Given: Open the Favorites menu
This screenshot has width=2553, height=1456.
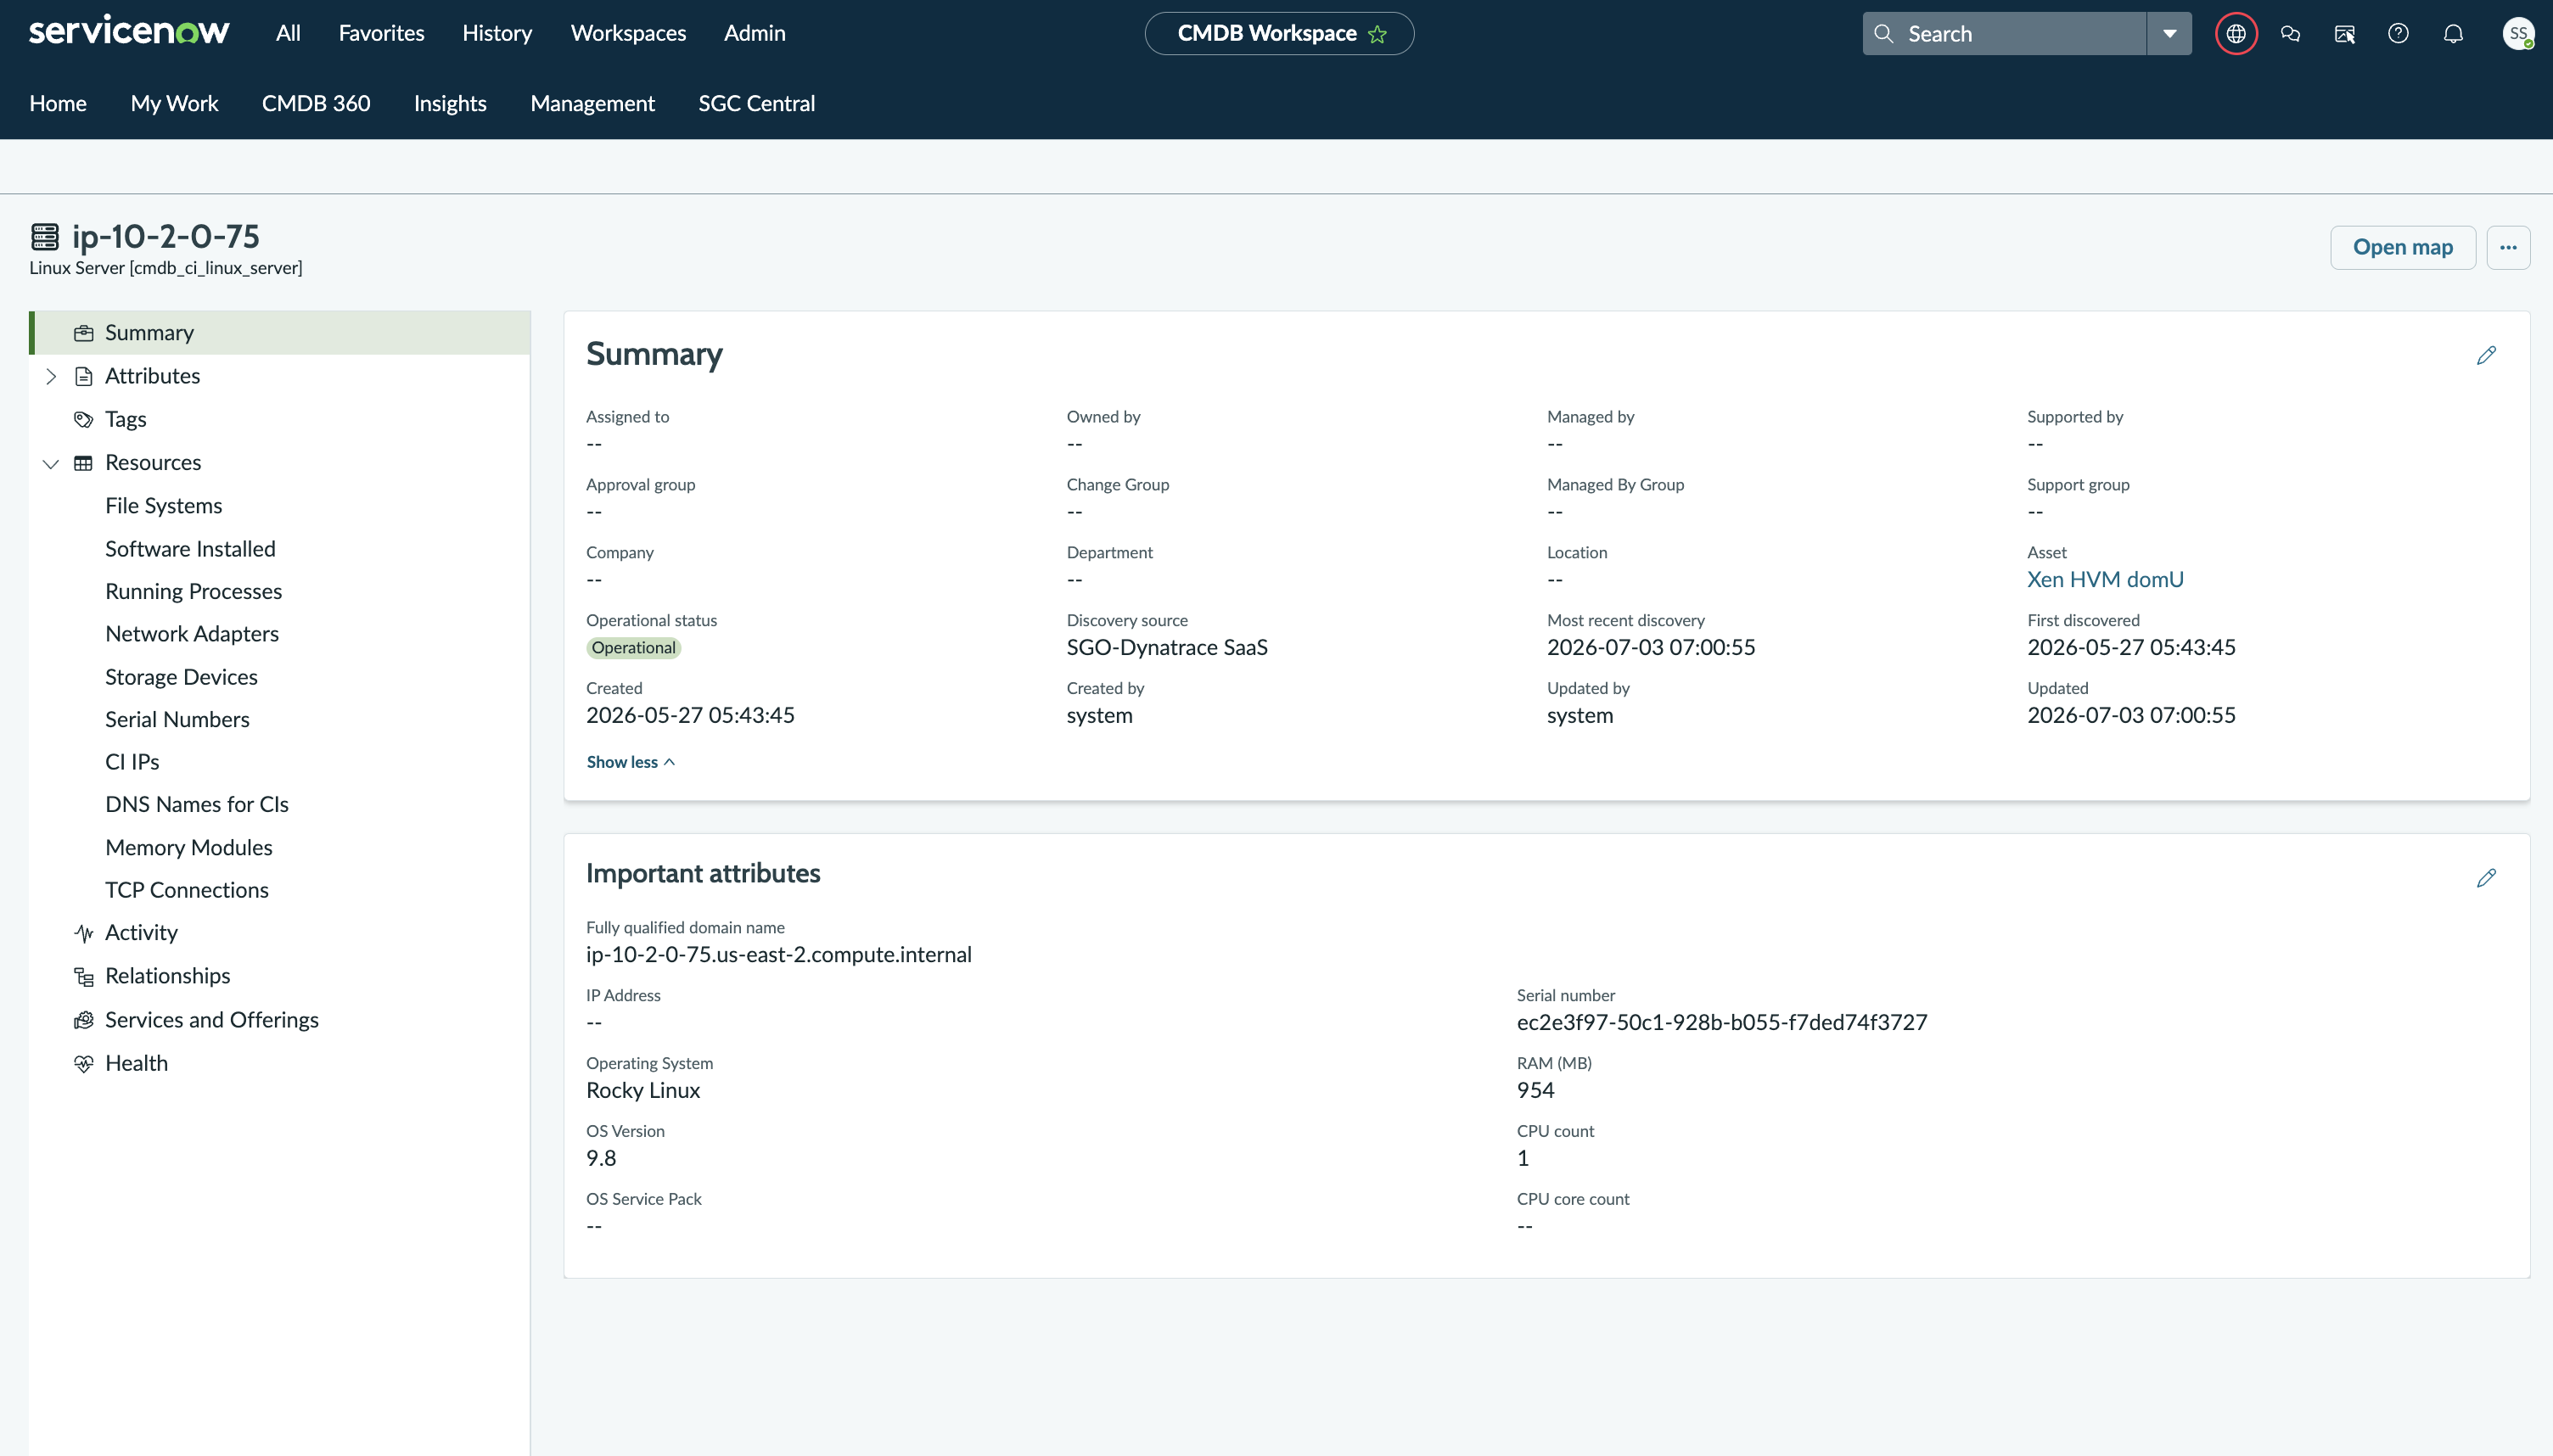Looking at the screenshot, I should point(381,33).
